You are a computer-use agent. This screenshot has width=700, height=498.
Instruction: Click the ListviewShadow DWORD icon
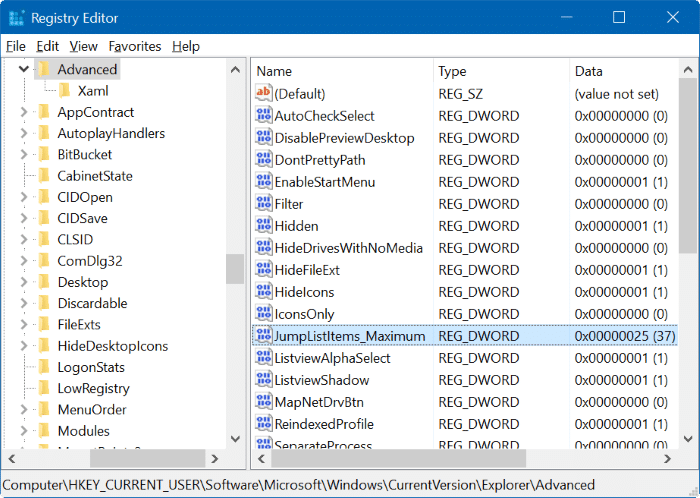(263, 379)
